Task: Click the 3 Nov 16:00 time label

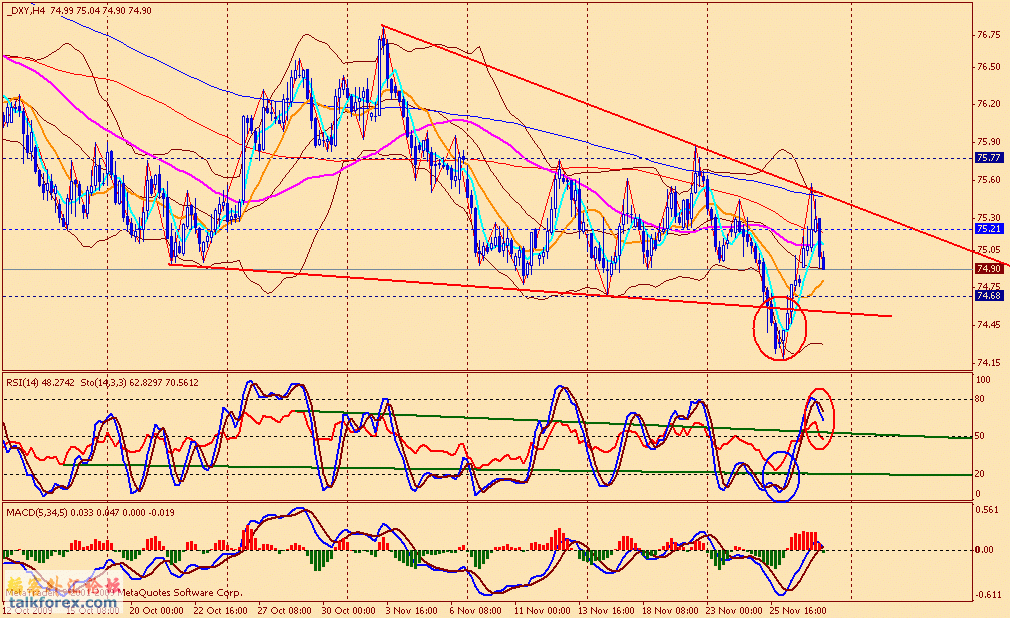Action: [412, 610]
